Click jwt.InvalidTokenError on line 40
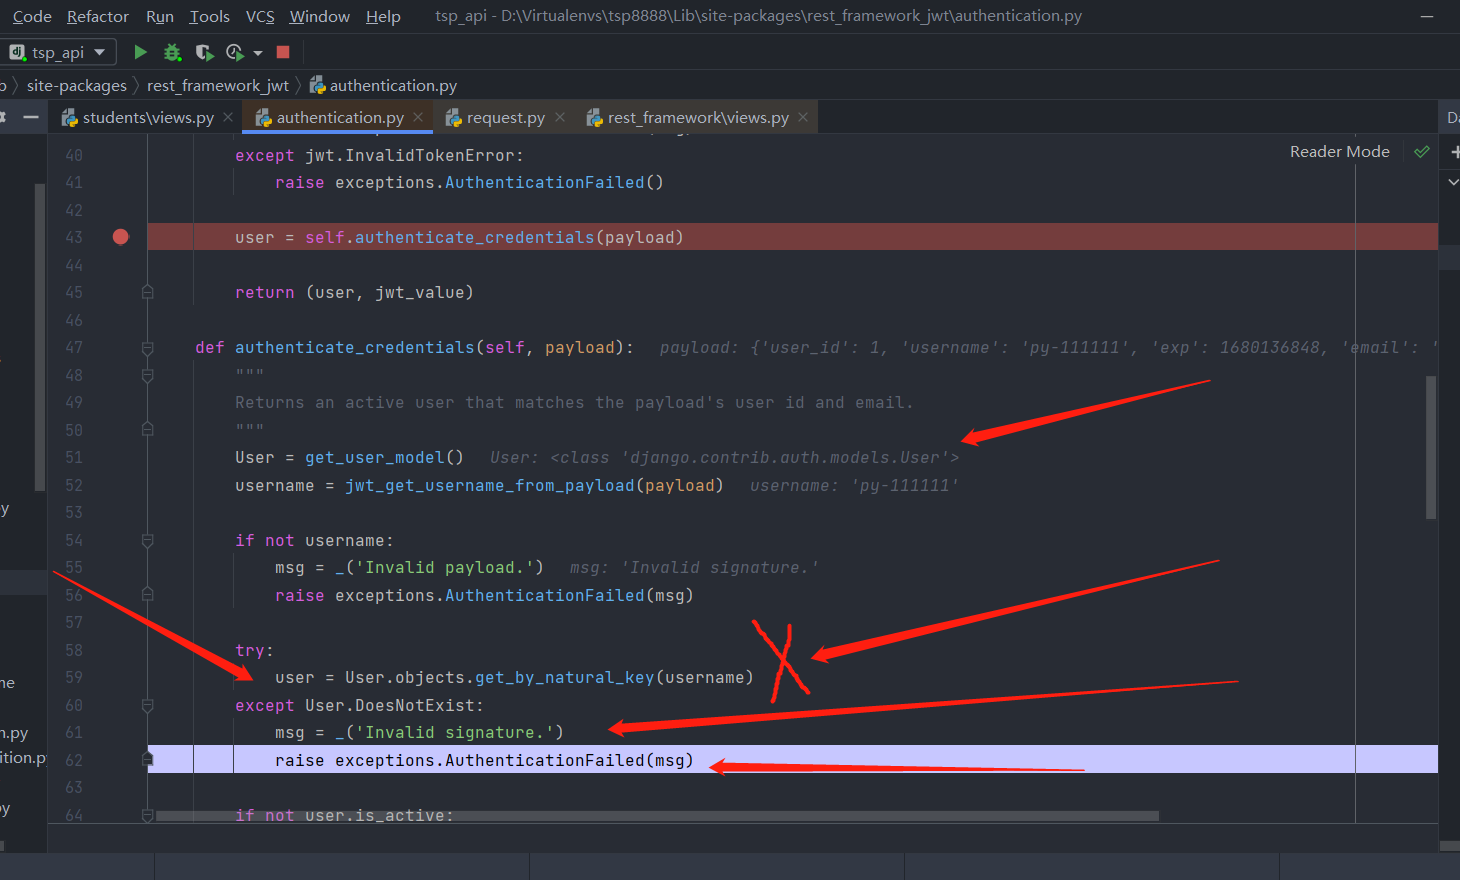Image resolution: width=1460 pixels, height=880 pixels. pos(410,155)
